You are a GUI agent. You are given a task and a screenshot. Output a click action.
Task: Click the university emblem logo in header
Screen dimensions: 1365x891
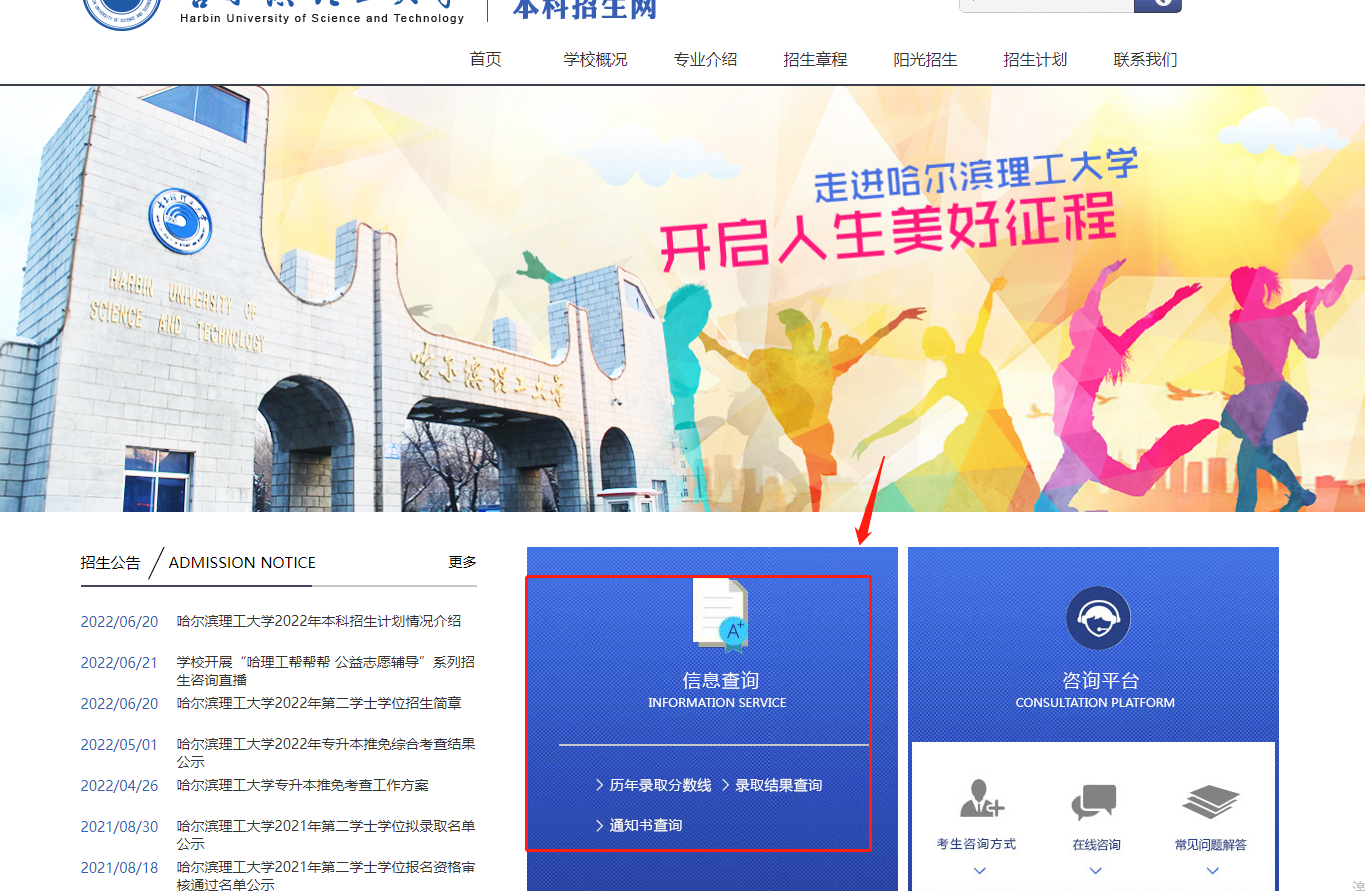[x=122, y=14]
